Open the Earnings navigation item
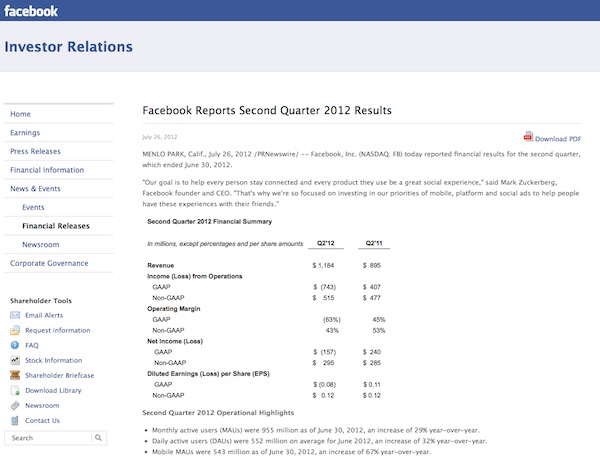 click(x=25, y=132)
